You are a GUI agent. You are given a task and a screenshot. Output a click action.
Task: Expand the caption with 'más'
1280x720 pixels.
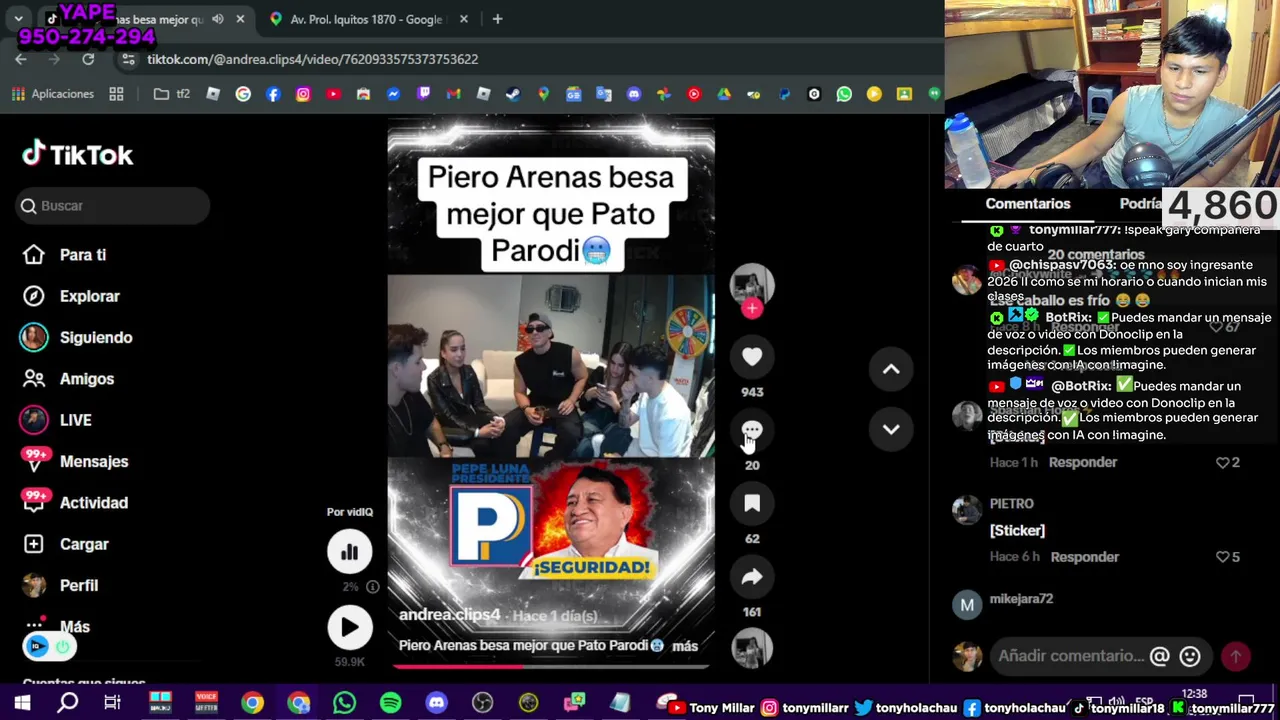pyautogui.click(x=685, y=646)
